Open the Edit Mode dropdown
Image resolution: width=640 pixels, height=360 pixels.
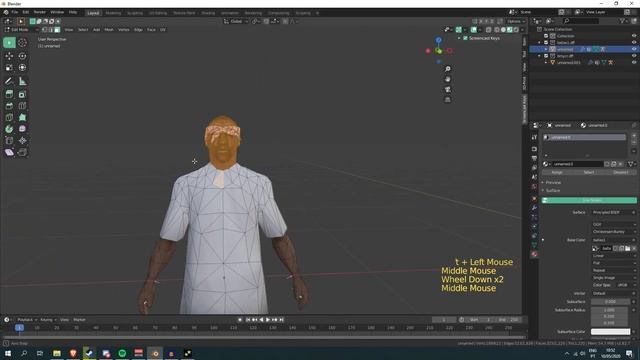tap(21, 30)
